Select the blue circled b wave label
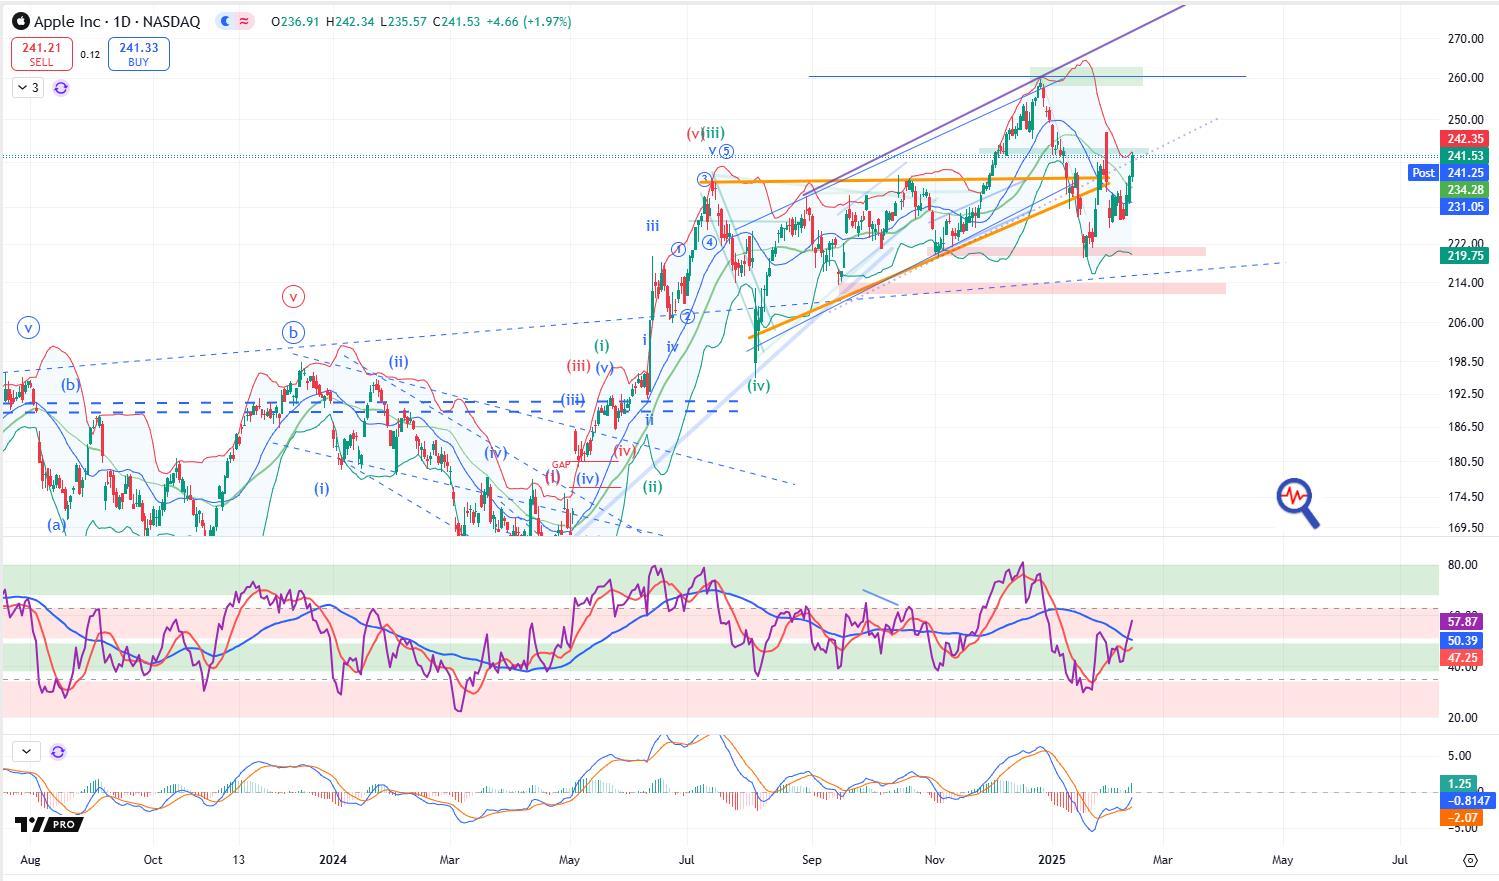Viewport: 1499px width, 881px height. [x=293, y=333]
